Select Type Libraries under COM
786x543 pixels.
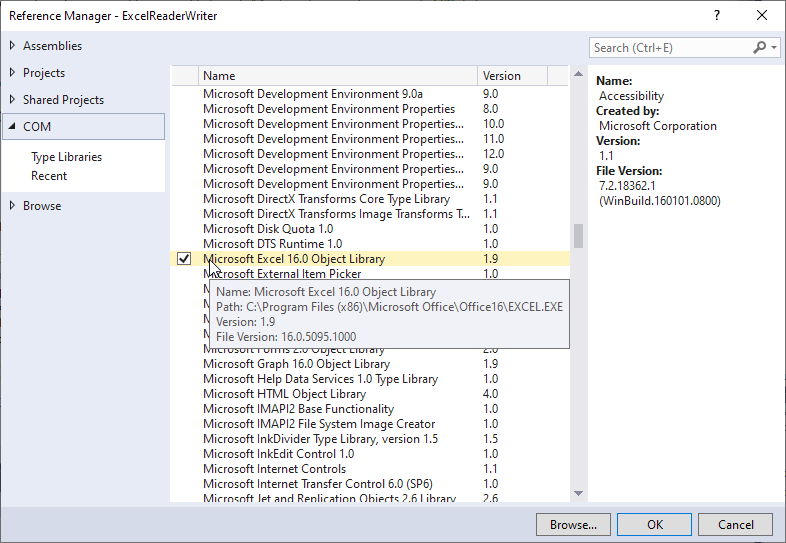(66, 157)
